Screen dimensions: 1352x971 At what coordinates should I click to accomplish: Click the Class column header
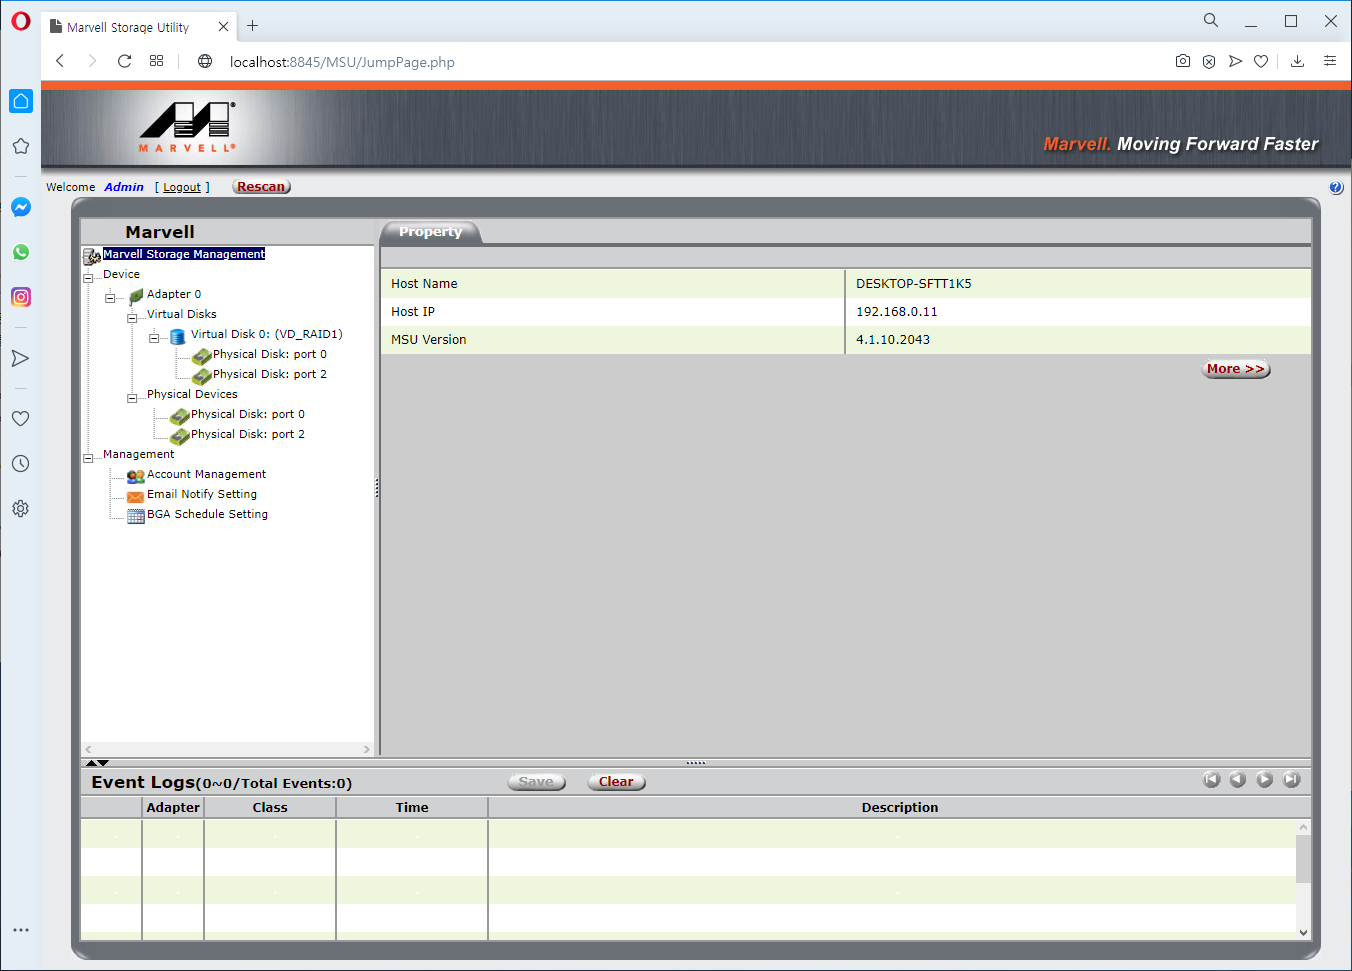coord(270,807)
